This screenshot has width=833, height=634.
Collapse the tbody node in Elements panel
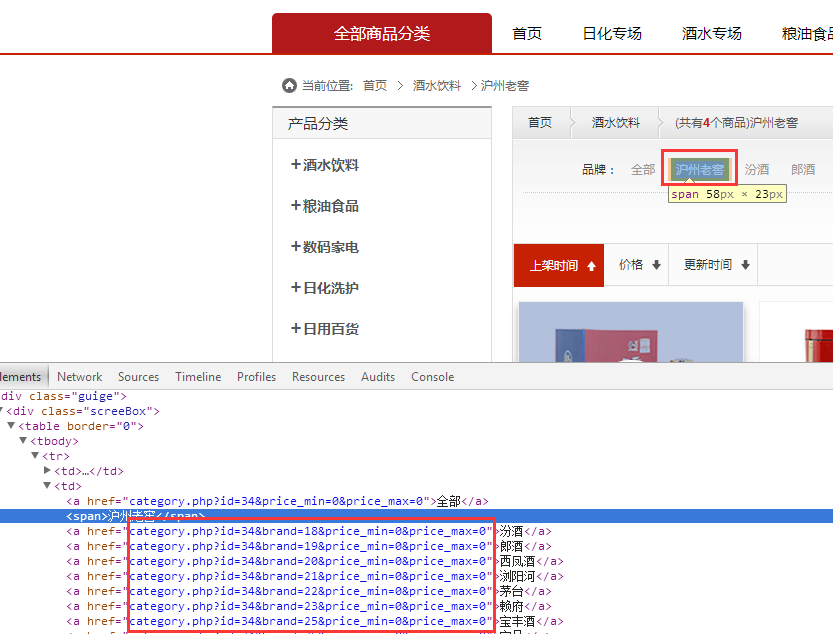click(x=23, y=441)
